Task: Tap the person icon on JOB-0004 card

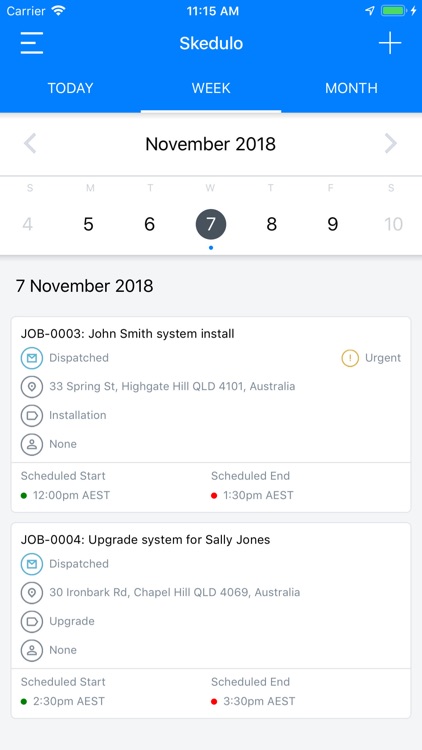Action: [32, 650]
